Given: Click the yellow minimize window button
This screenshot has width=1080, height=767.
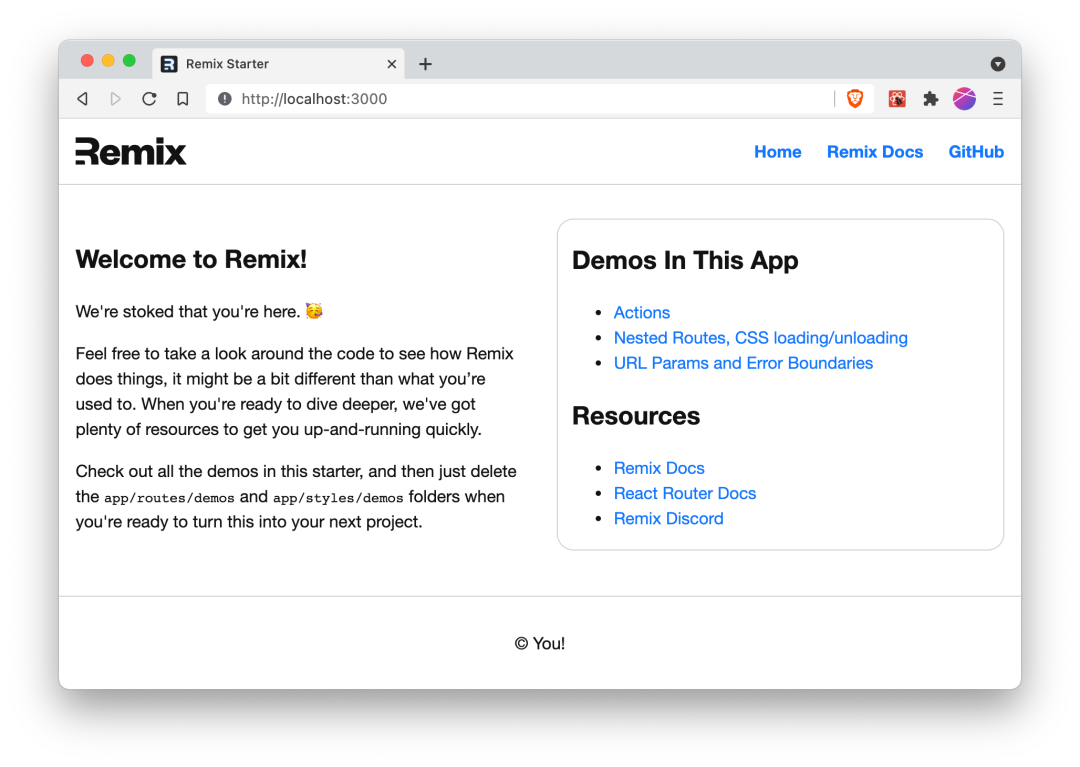Looking at the screenshot, I should (x=108, y=61).
